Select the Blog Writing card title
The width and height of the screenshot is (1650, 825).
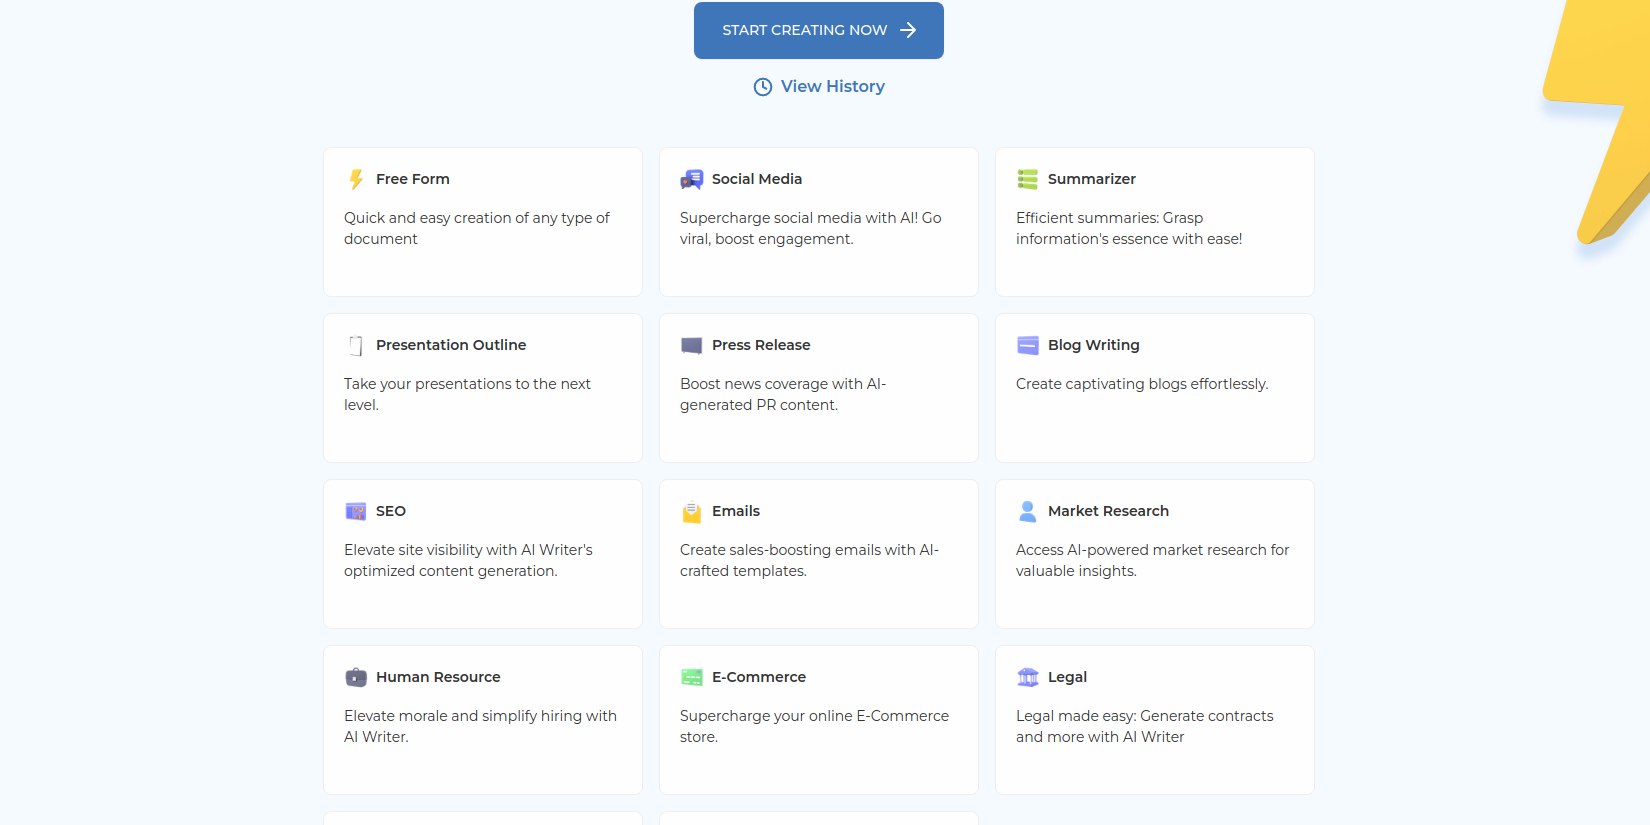[1093, 345]
